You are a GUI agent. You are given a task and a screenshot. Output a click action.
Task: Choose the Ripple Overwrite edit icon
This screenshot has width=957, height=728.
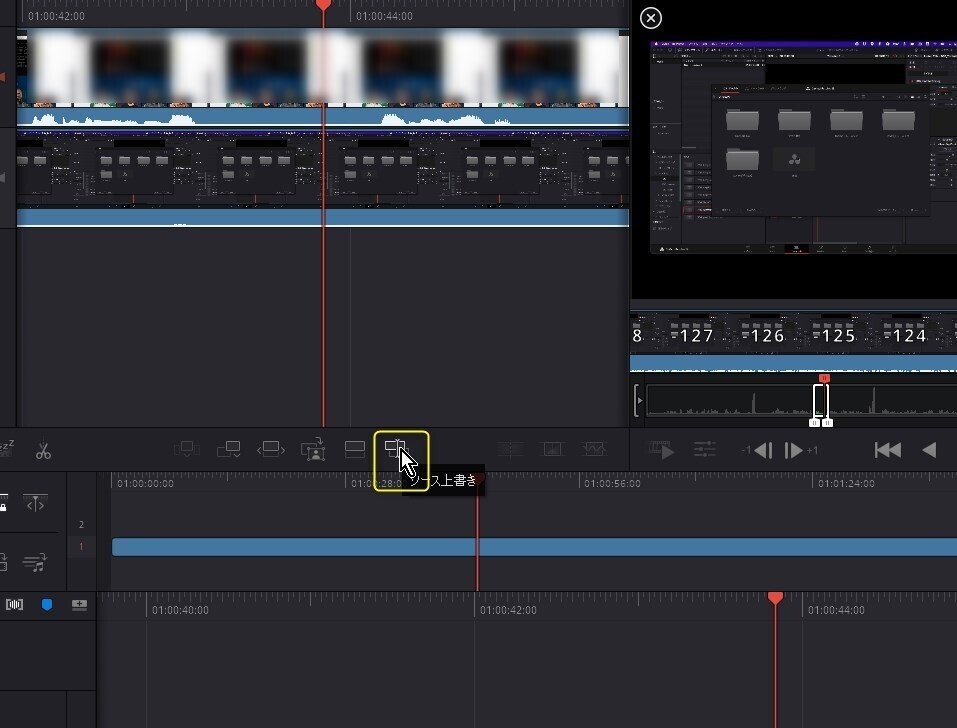point(271,450)
